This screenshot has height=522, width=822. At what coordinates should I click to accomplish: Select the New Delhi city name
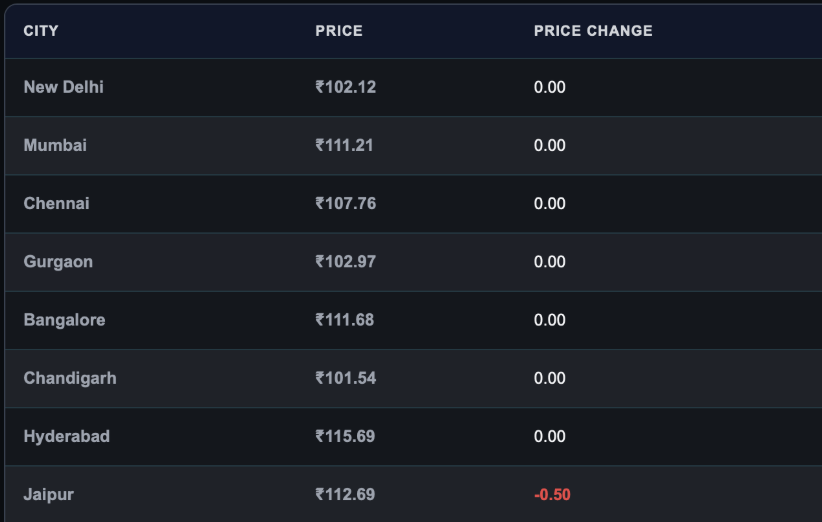[63, 87]
